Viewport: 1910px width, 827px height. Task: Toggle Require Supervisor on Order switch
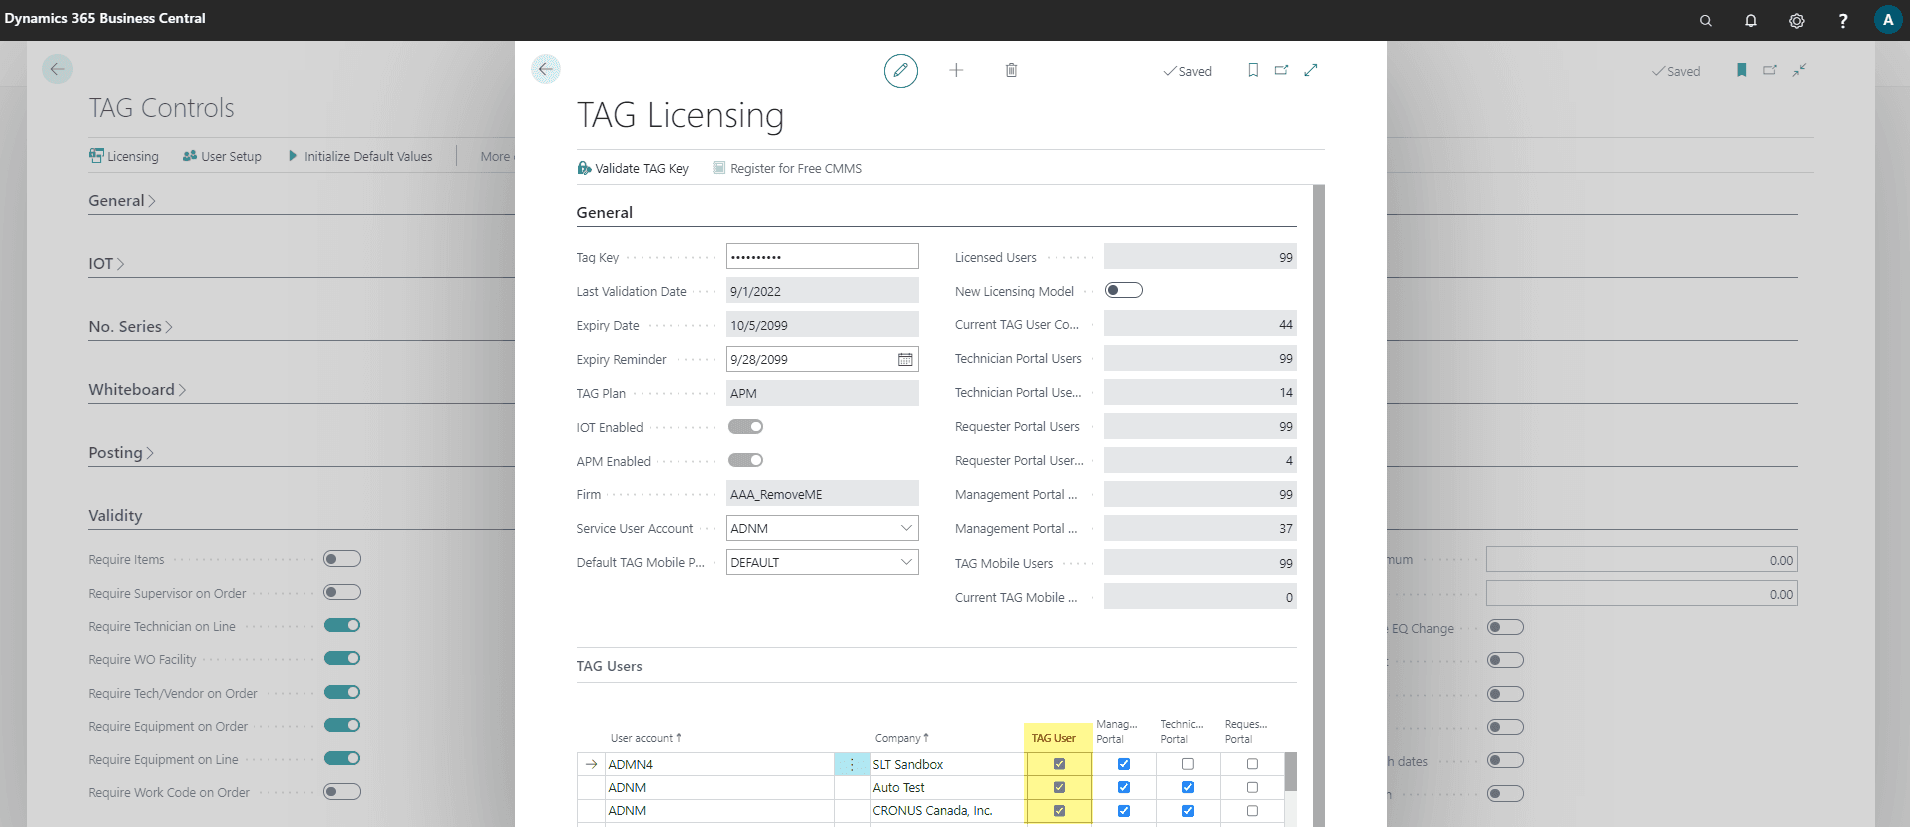pyautogui.click(x=342, y=592)
